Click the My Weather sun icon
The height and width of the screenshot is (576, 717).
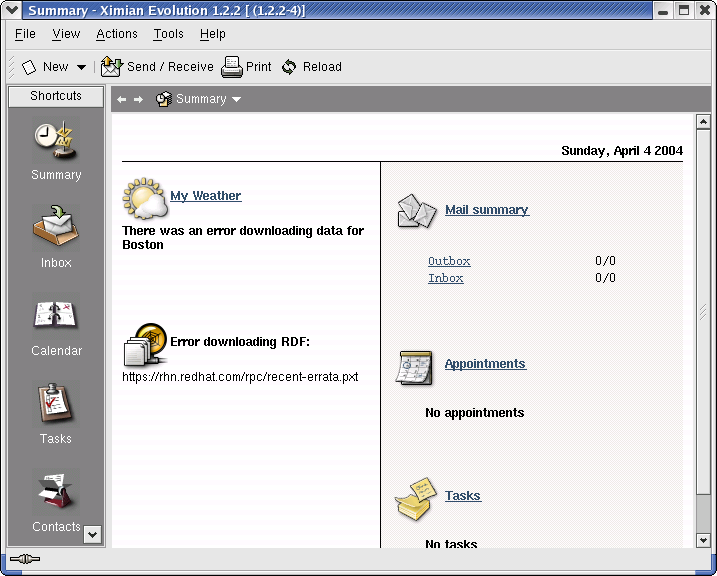click(145, 198)
